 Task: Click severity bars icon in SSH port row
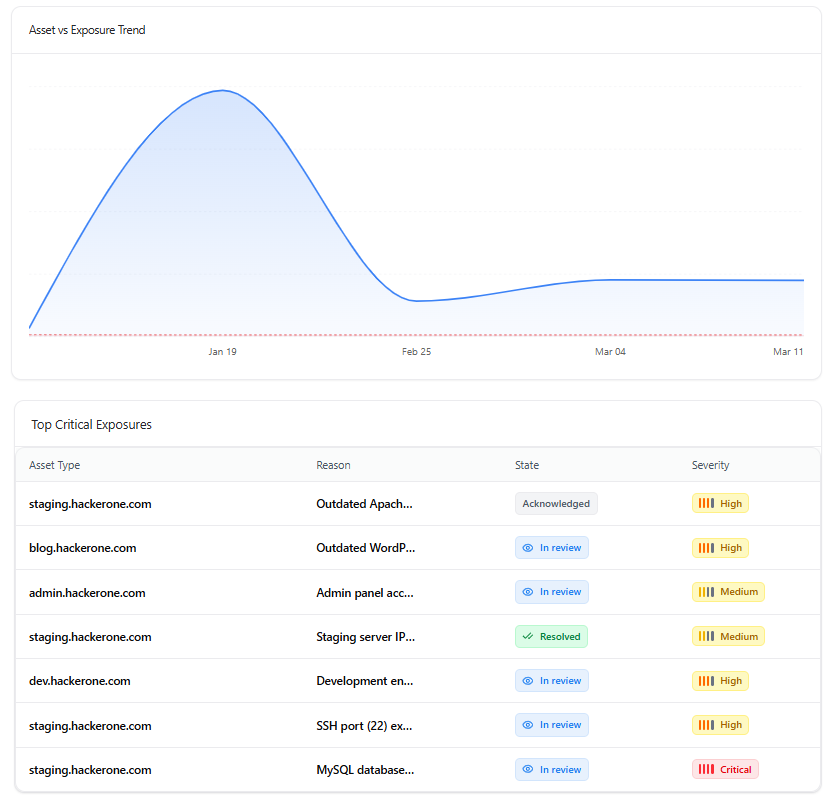coord(706,724)
